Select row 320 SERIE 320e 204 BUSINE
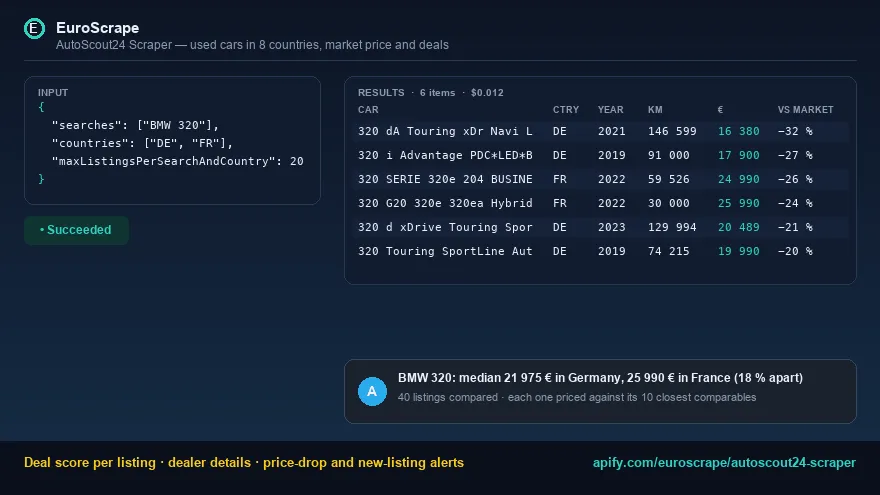 tap(601, 180)
